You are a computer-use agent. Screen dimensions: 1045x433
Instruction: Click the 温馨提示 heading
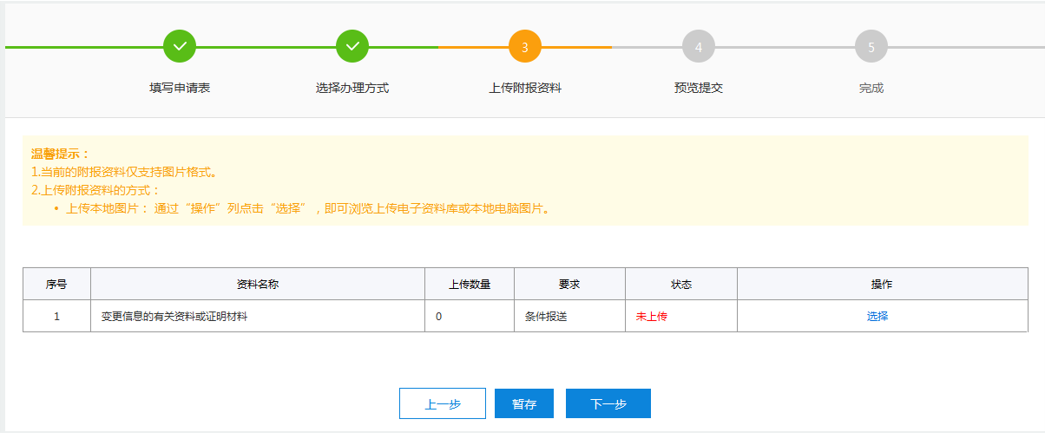60,154
